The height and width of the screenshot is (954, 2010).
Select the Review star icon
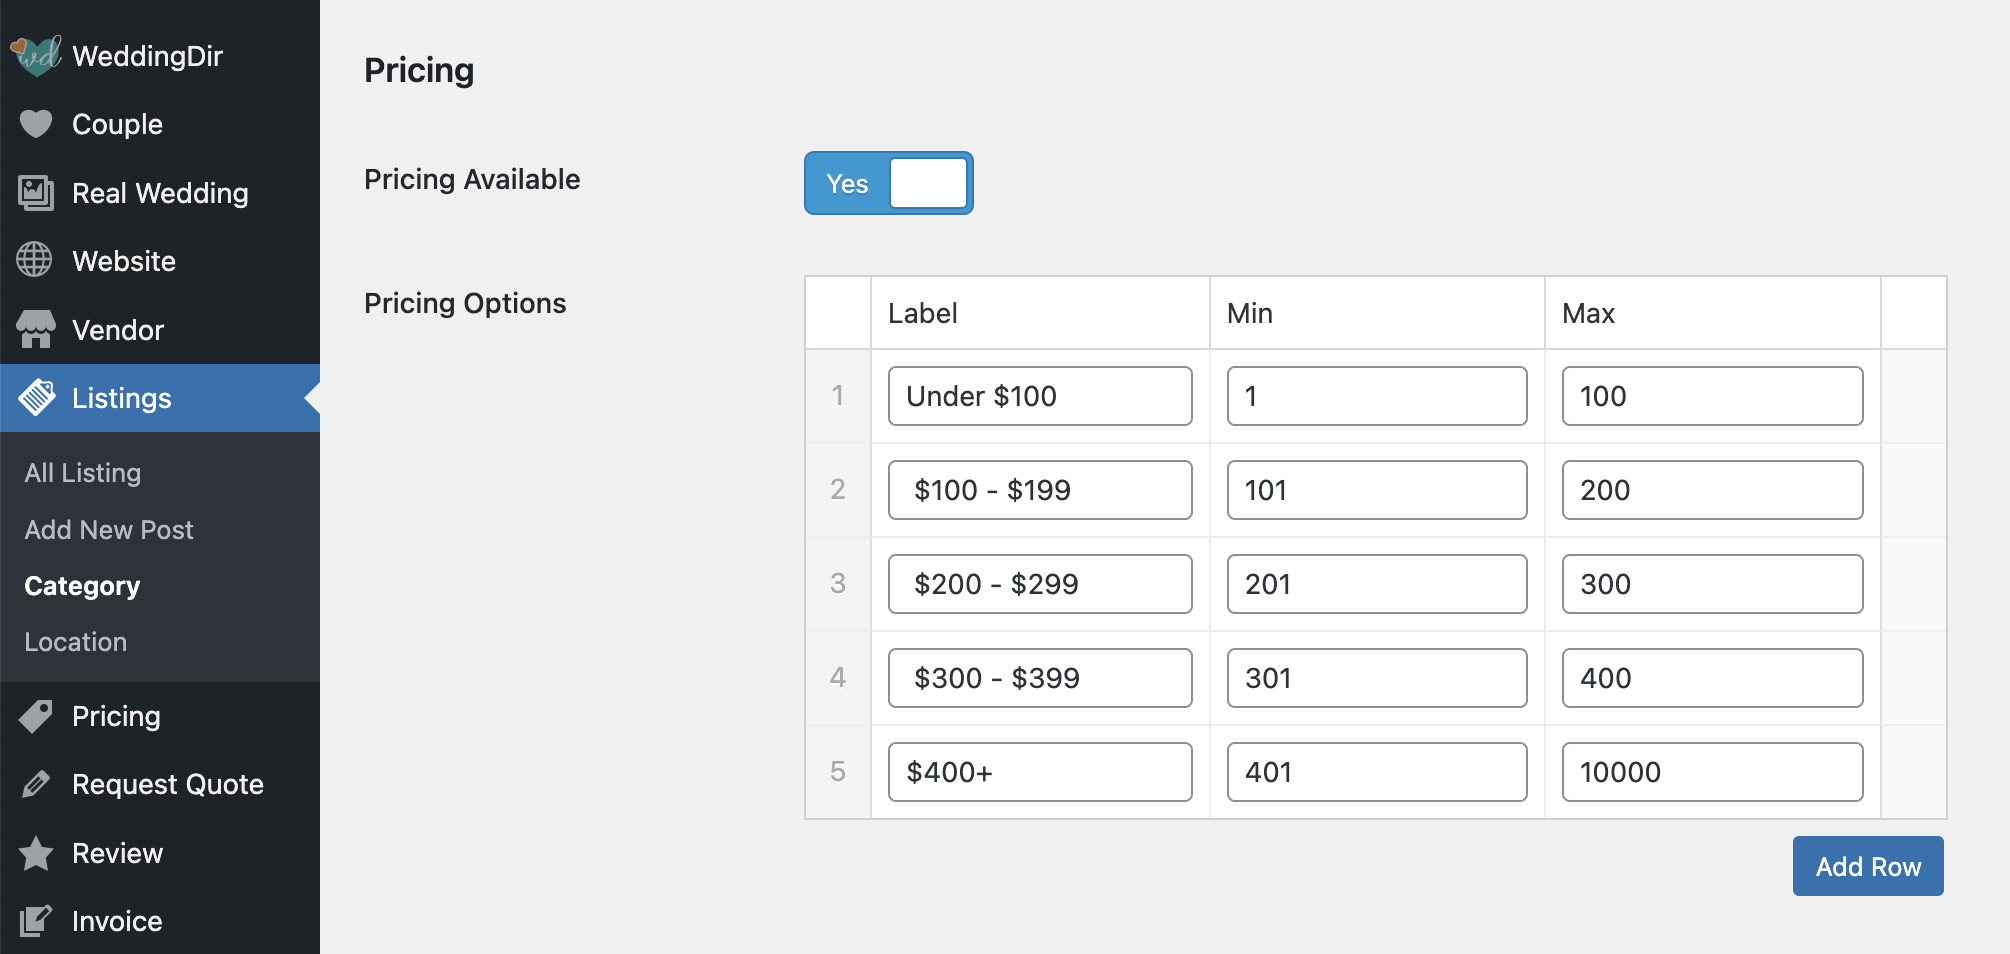(36, 853)
